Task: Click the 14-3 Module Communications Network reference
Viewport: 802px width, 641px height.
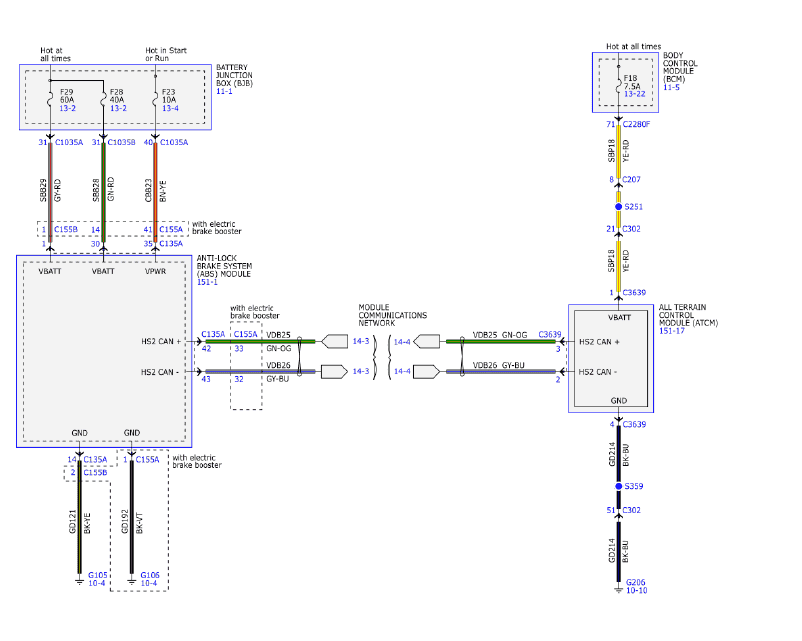Action: [x=359, y=341]
